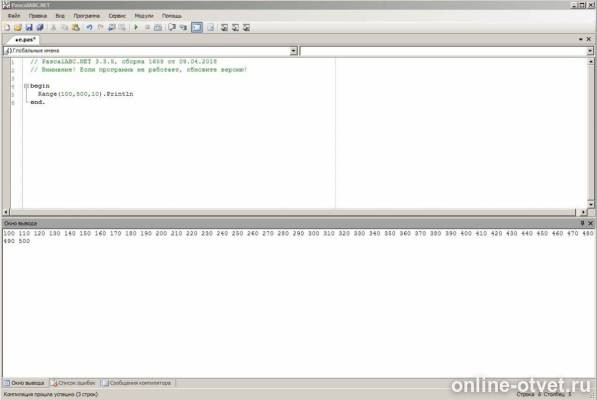
Task: Select the Окно вывода bottom tab
Action: point(25,383)
